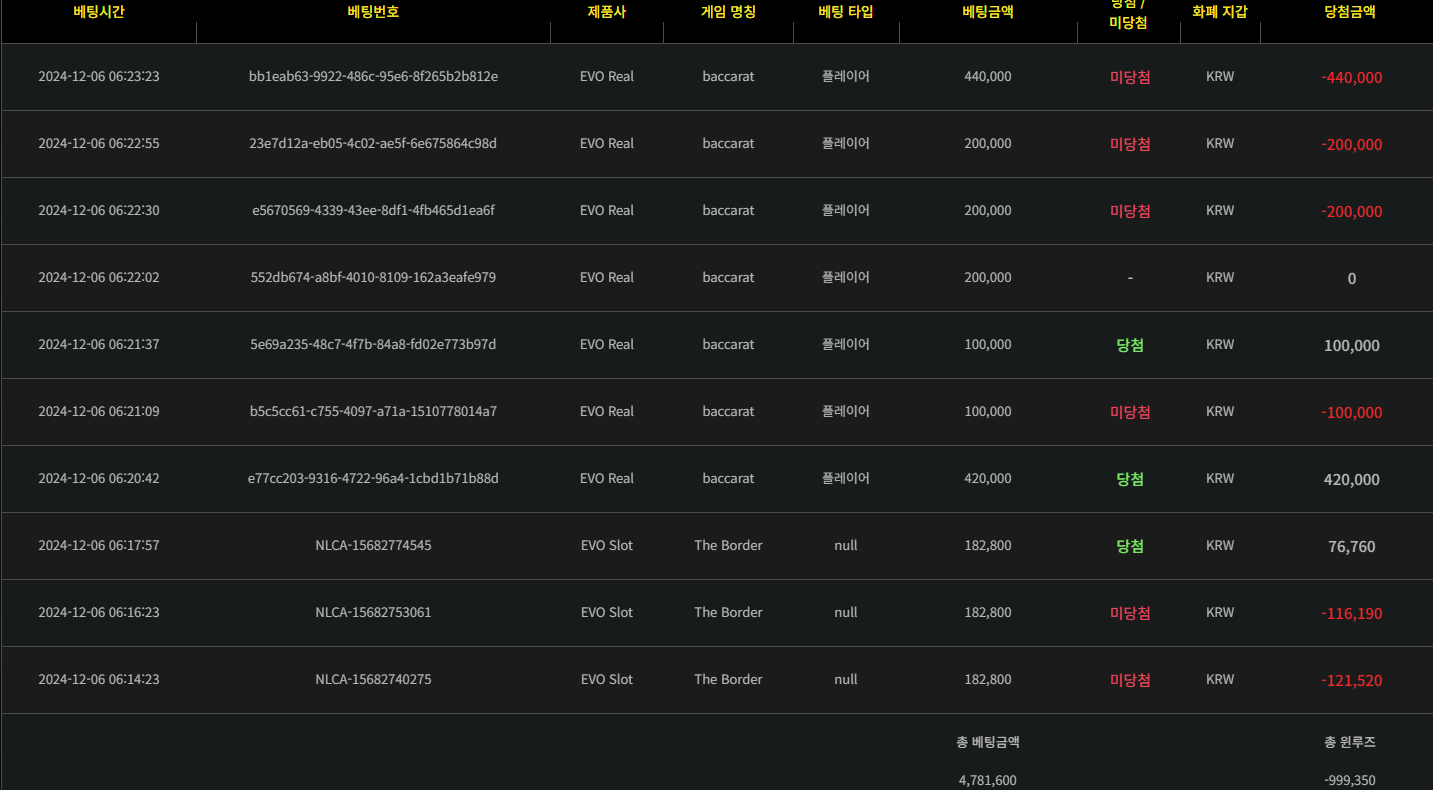The height and width of the screenshot is (790, 1433).
Task: Select bet number starting with bb1eab63
Action: click(x=373, y=77)
